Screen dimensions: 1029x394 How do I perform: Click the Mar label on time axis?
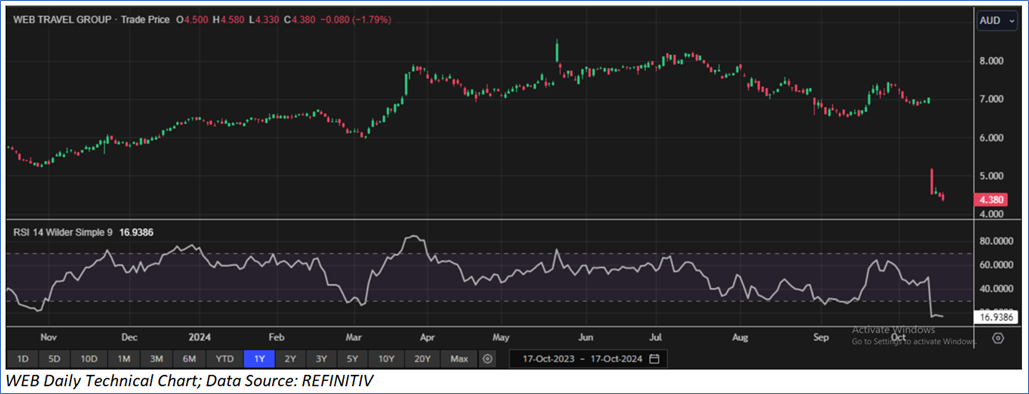[355, 338]
